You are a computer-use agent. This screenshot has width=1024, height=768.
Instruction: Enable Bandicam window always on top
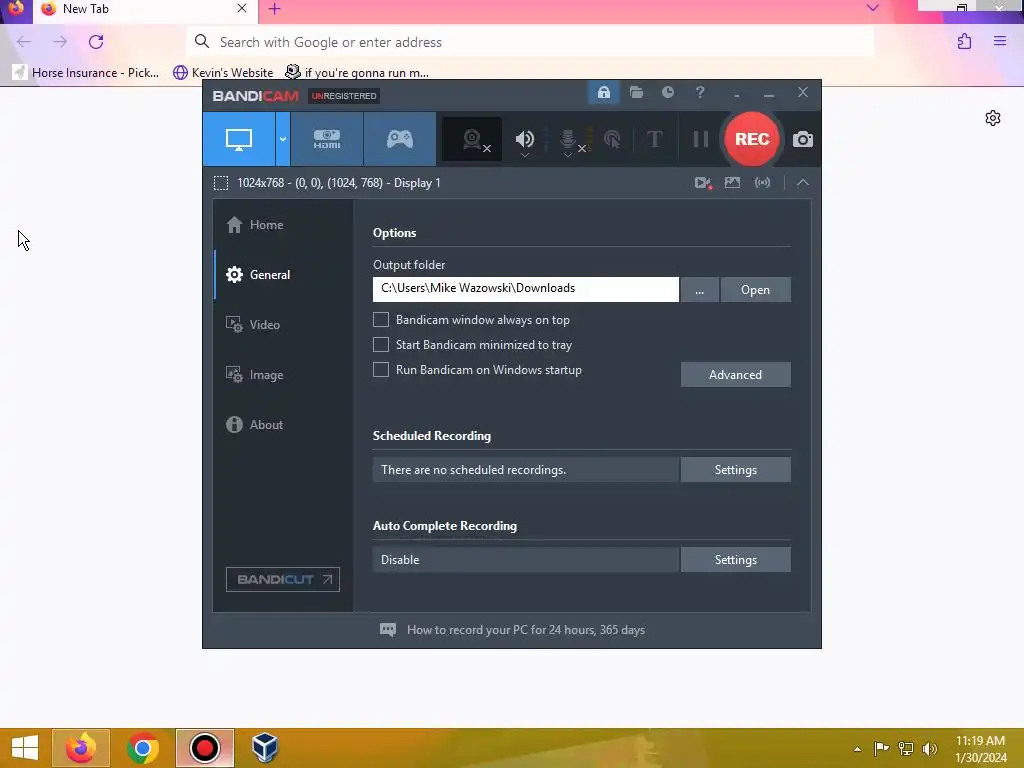click(x=381, y=319)
